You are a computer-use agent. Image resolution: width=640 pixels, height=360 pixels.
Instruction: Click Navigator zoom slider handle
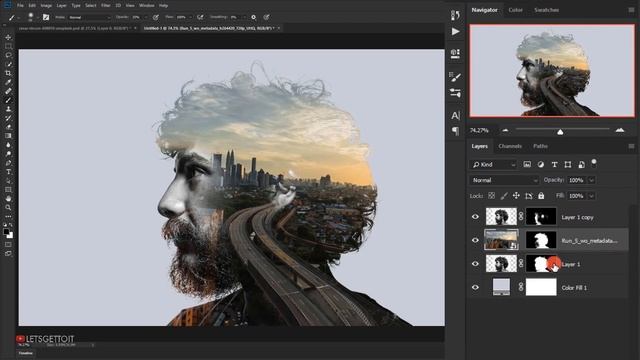coord(560,131)
